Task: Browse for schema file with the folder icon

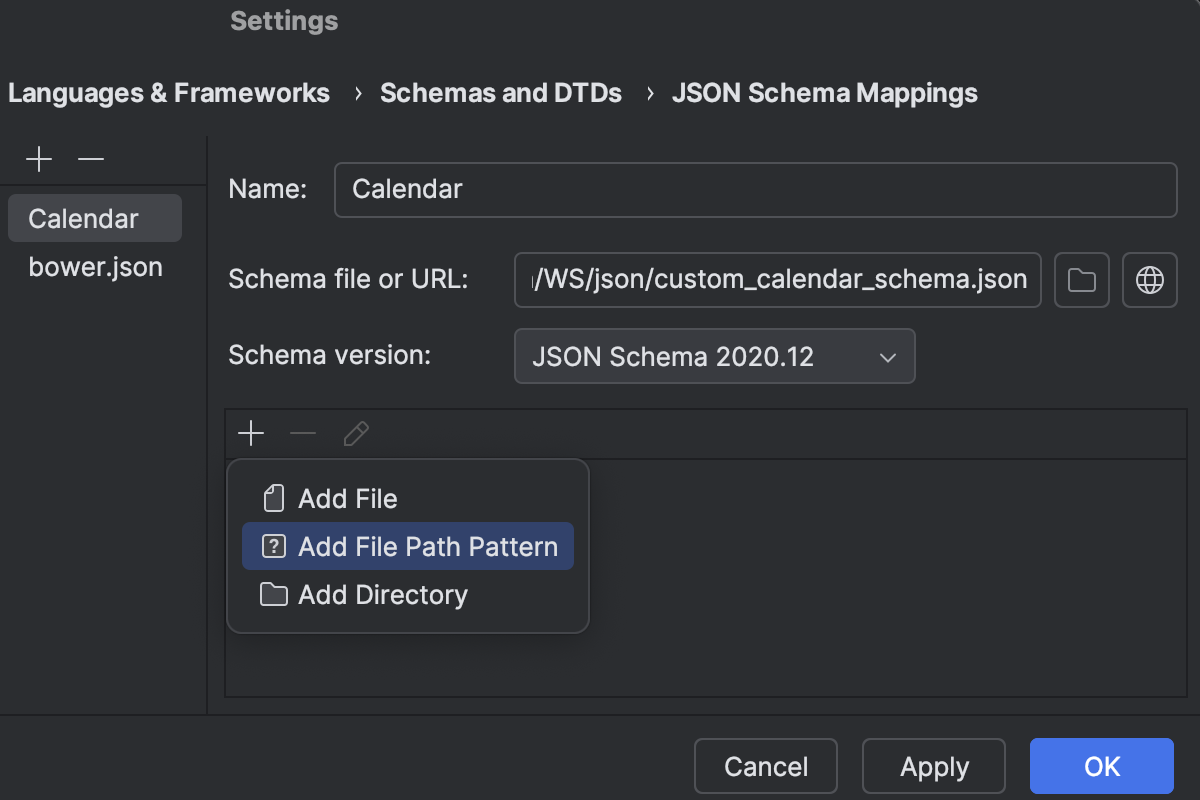Action: pos(1081,280)
